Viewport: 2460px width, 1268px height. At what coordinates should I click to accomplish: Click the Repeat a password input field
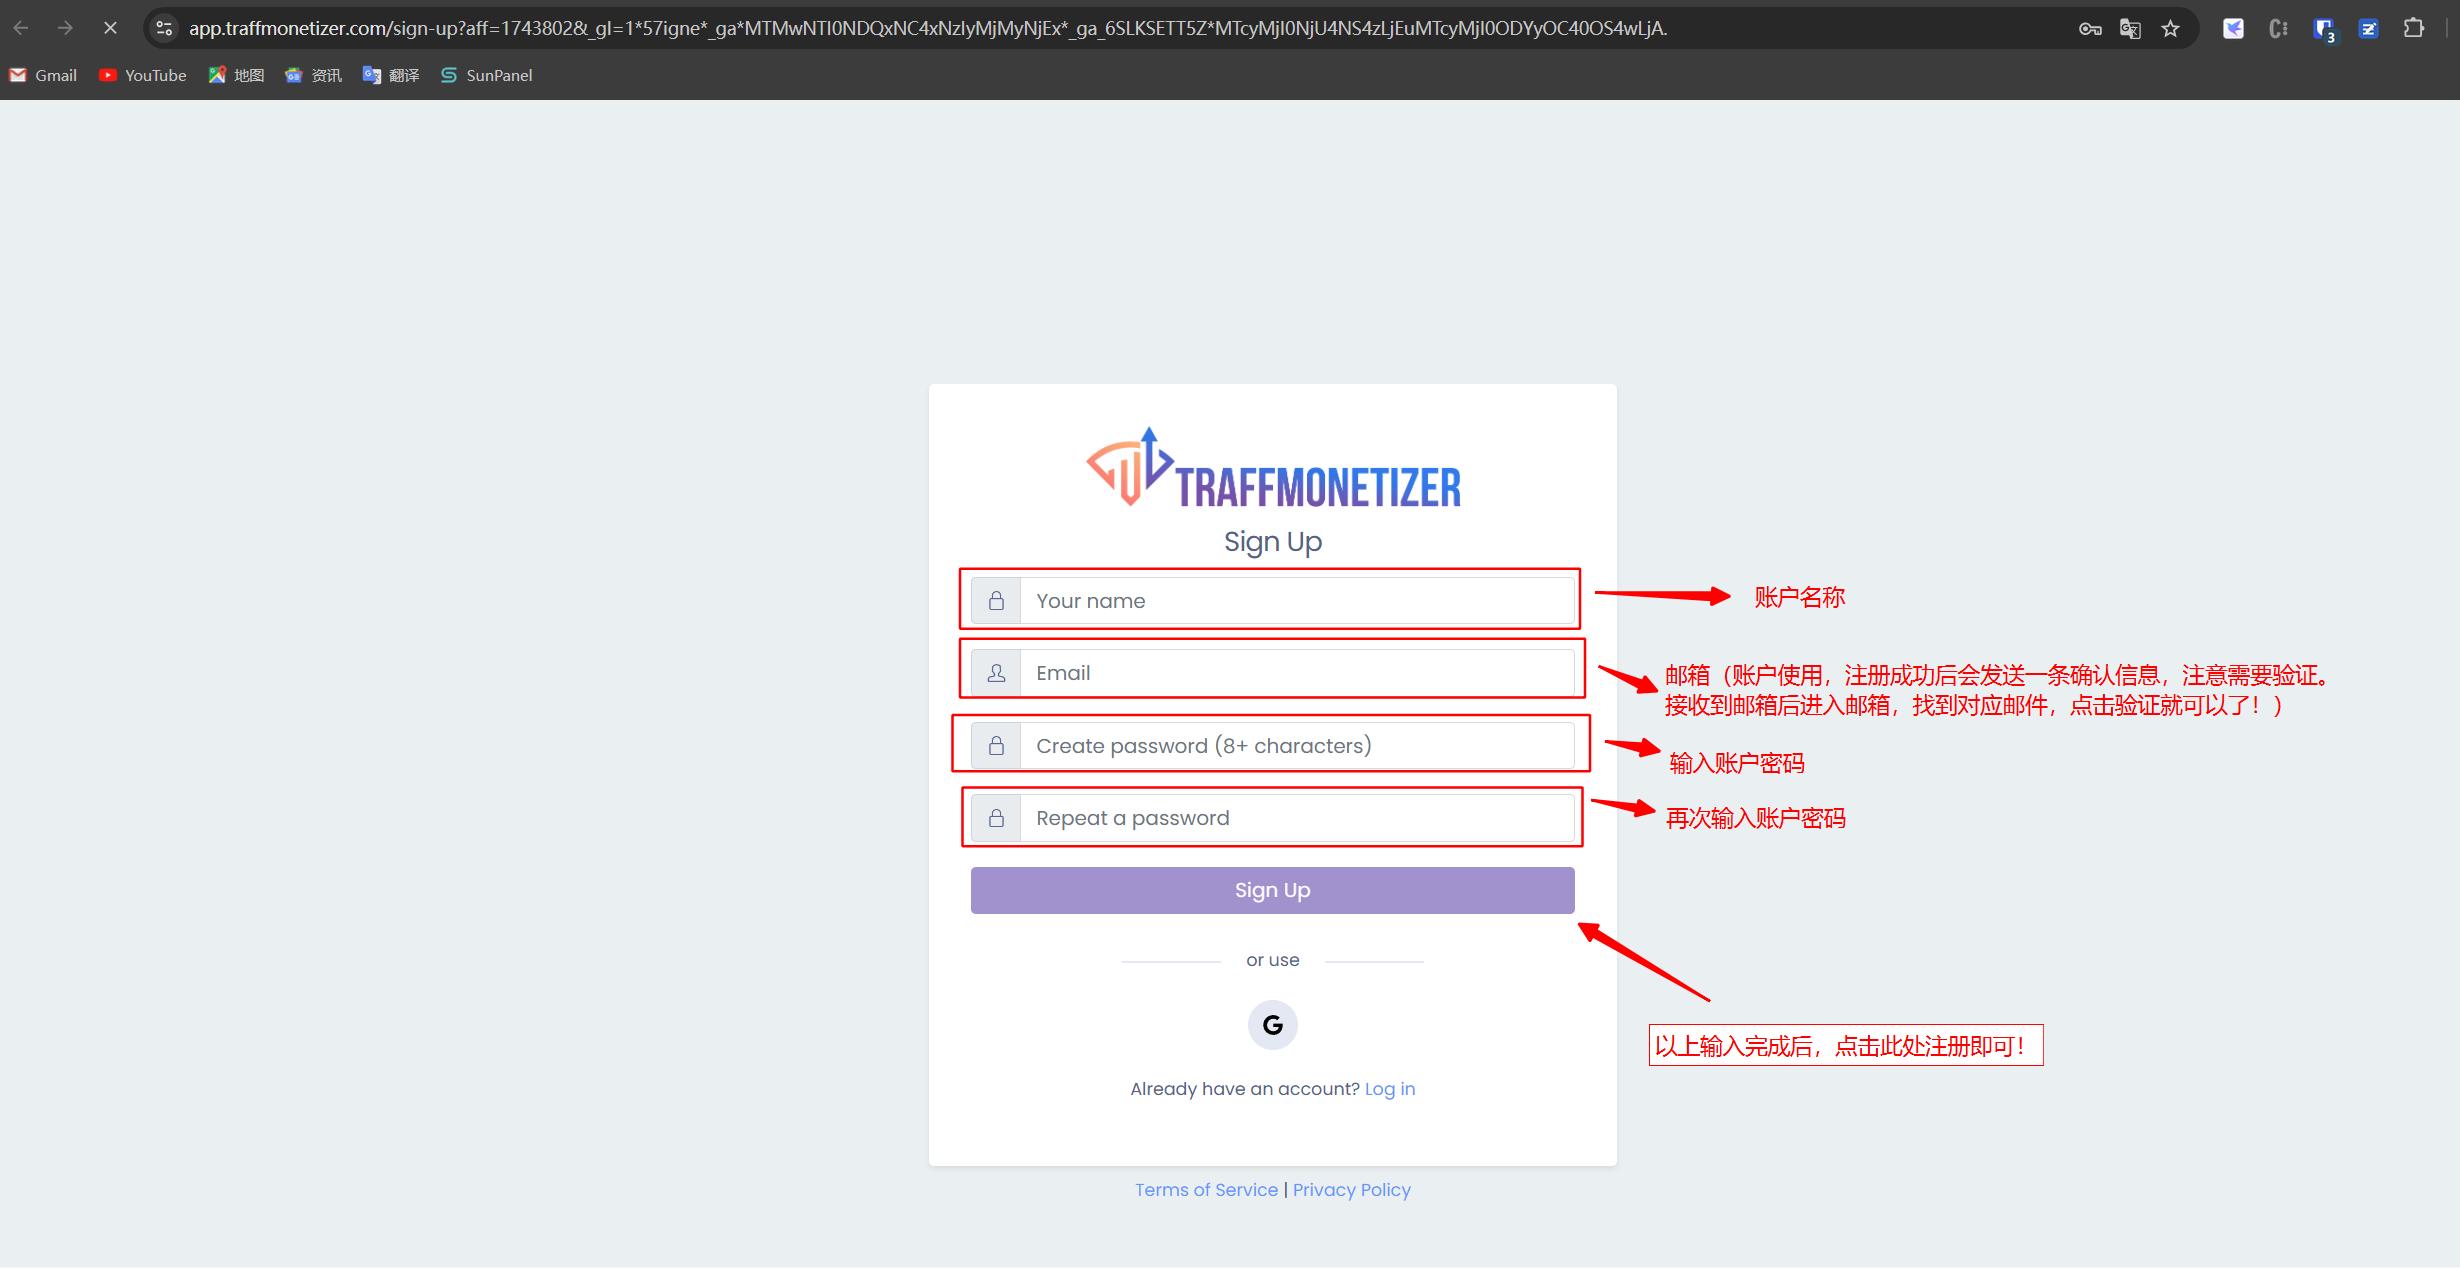[1271, 817]
